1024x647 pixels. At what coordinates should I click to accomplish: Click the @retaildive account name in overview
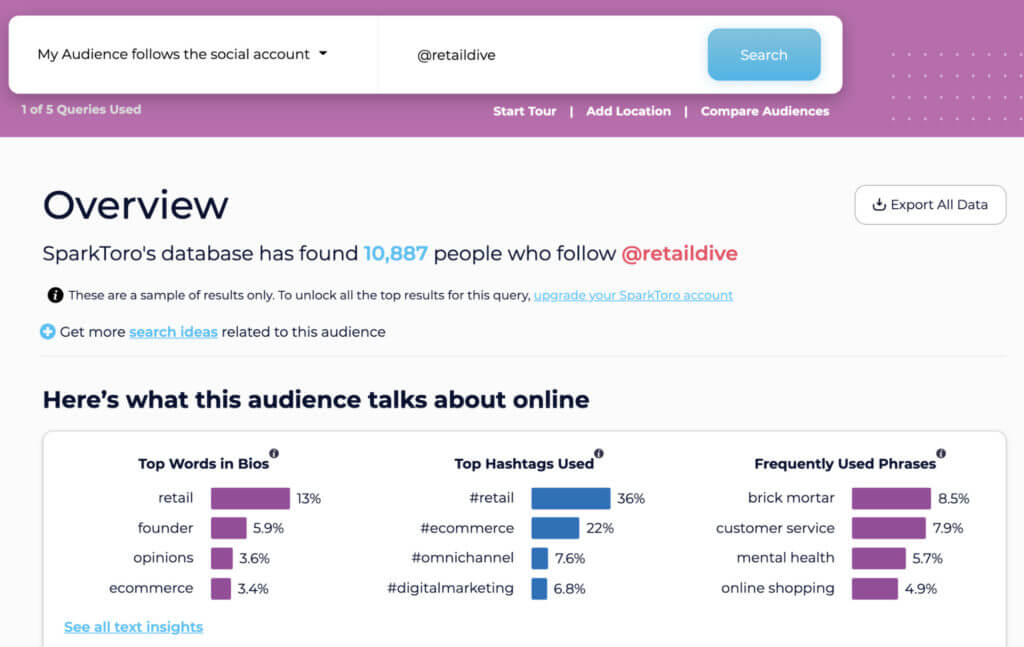pyautogui.click(x=679, y=254)
